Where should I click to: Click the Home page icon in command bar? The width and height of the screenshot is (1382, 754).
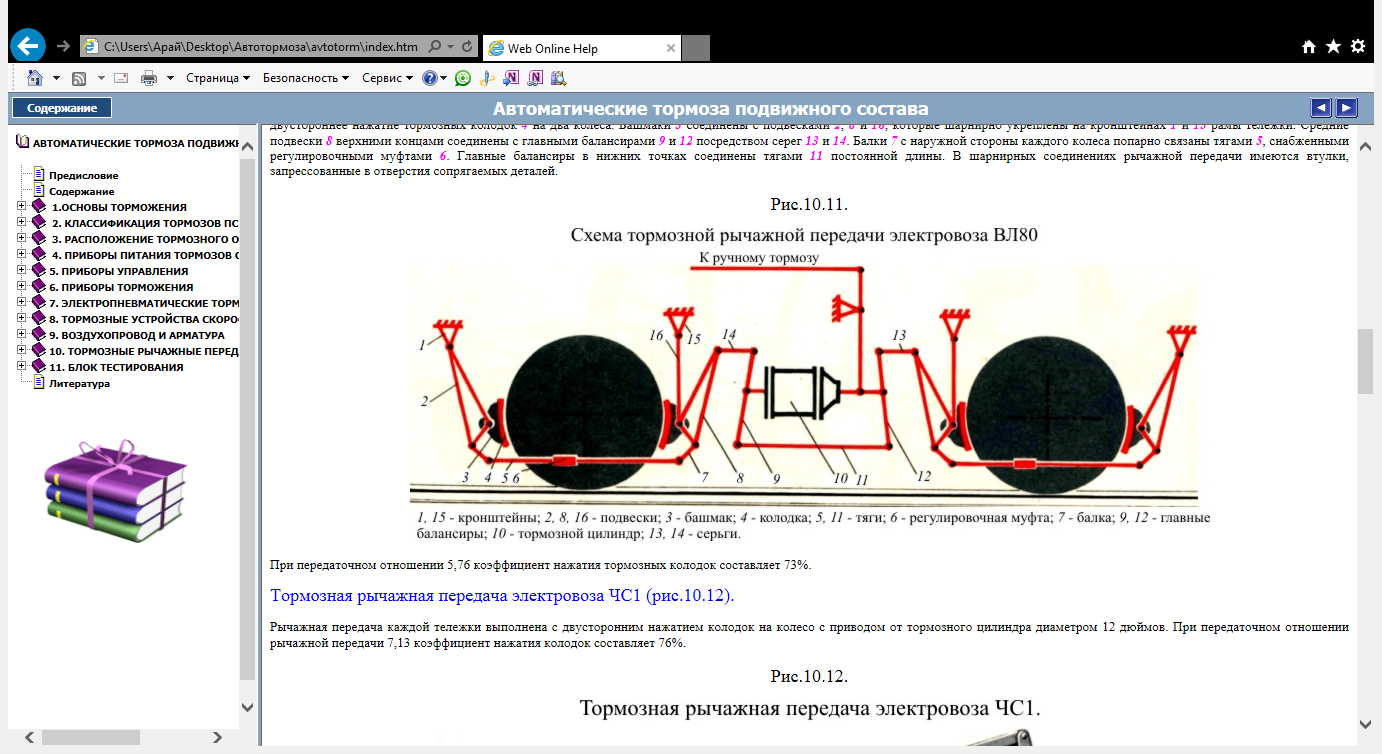point(35,77)
